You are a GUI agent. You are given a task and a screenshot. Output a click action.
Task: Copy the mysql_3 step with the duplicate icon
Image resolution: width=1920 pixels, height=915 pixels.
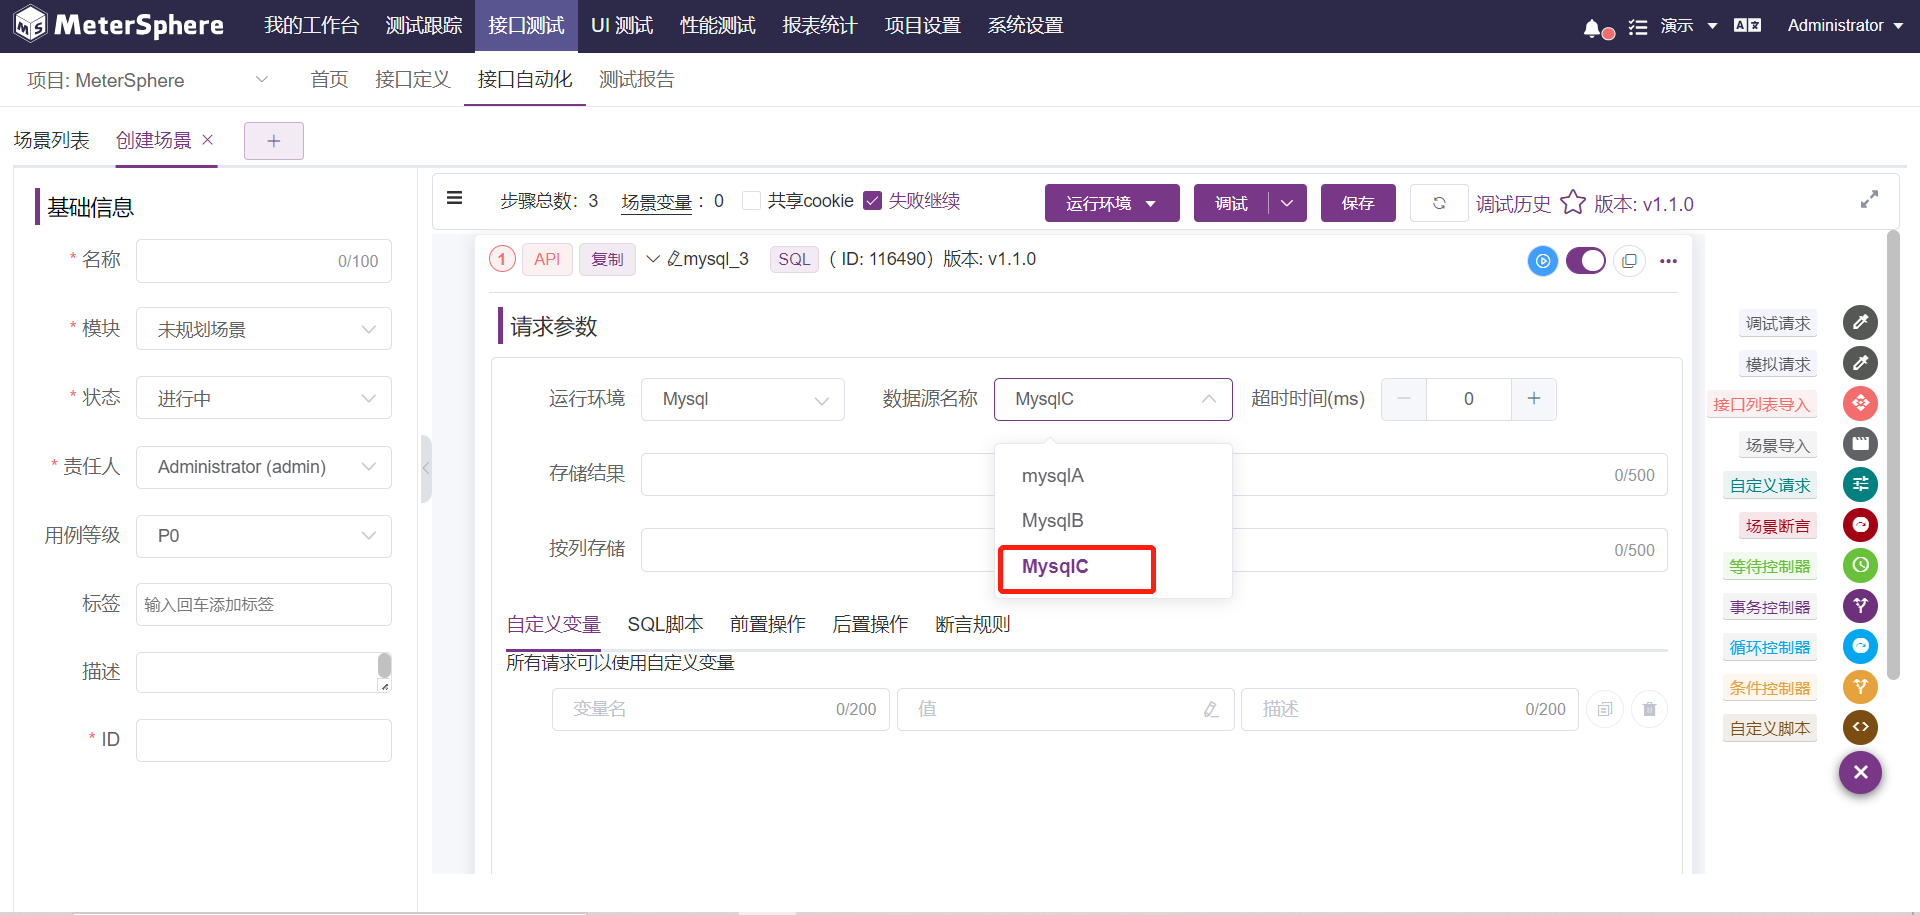(1629, 261)
